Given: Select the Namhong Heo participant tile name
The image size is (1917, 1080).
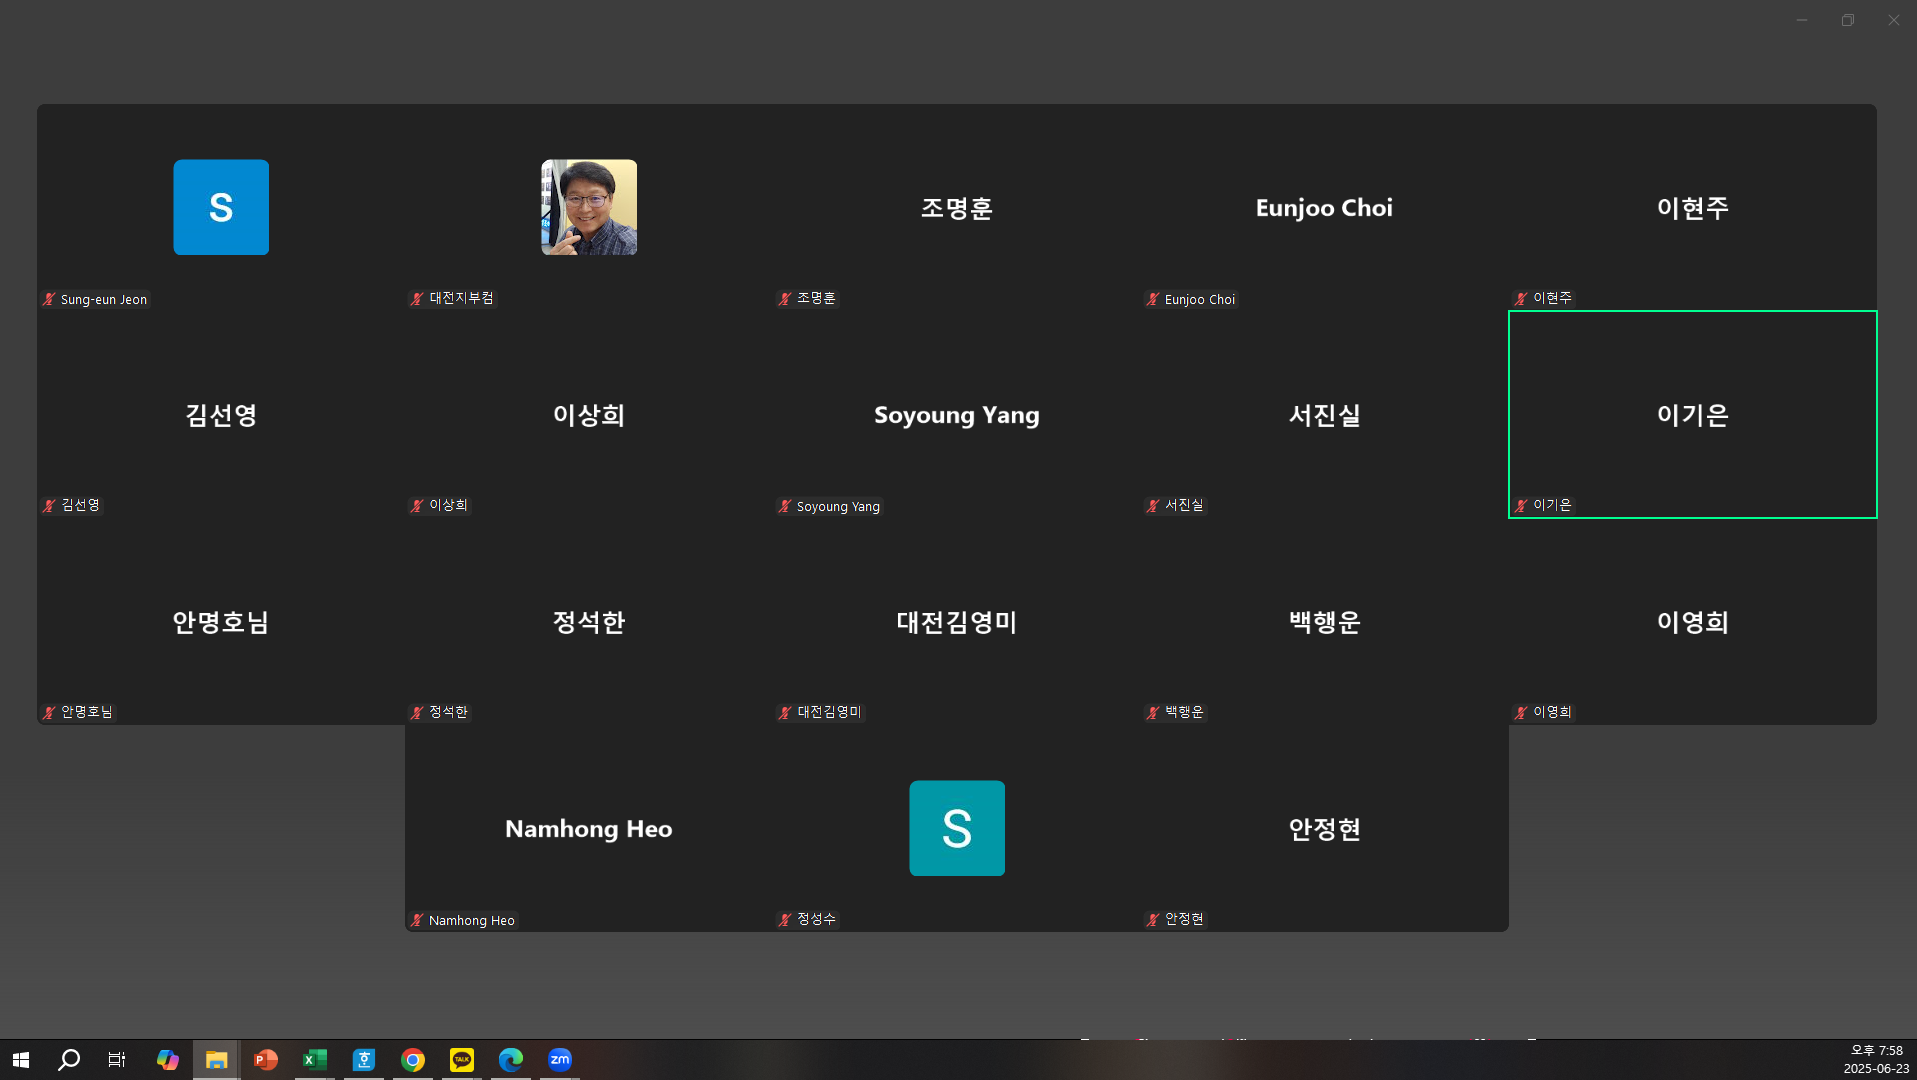Looking at the screenshot, I should [x=589, y=829].
